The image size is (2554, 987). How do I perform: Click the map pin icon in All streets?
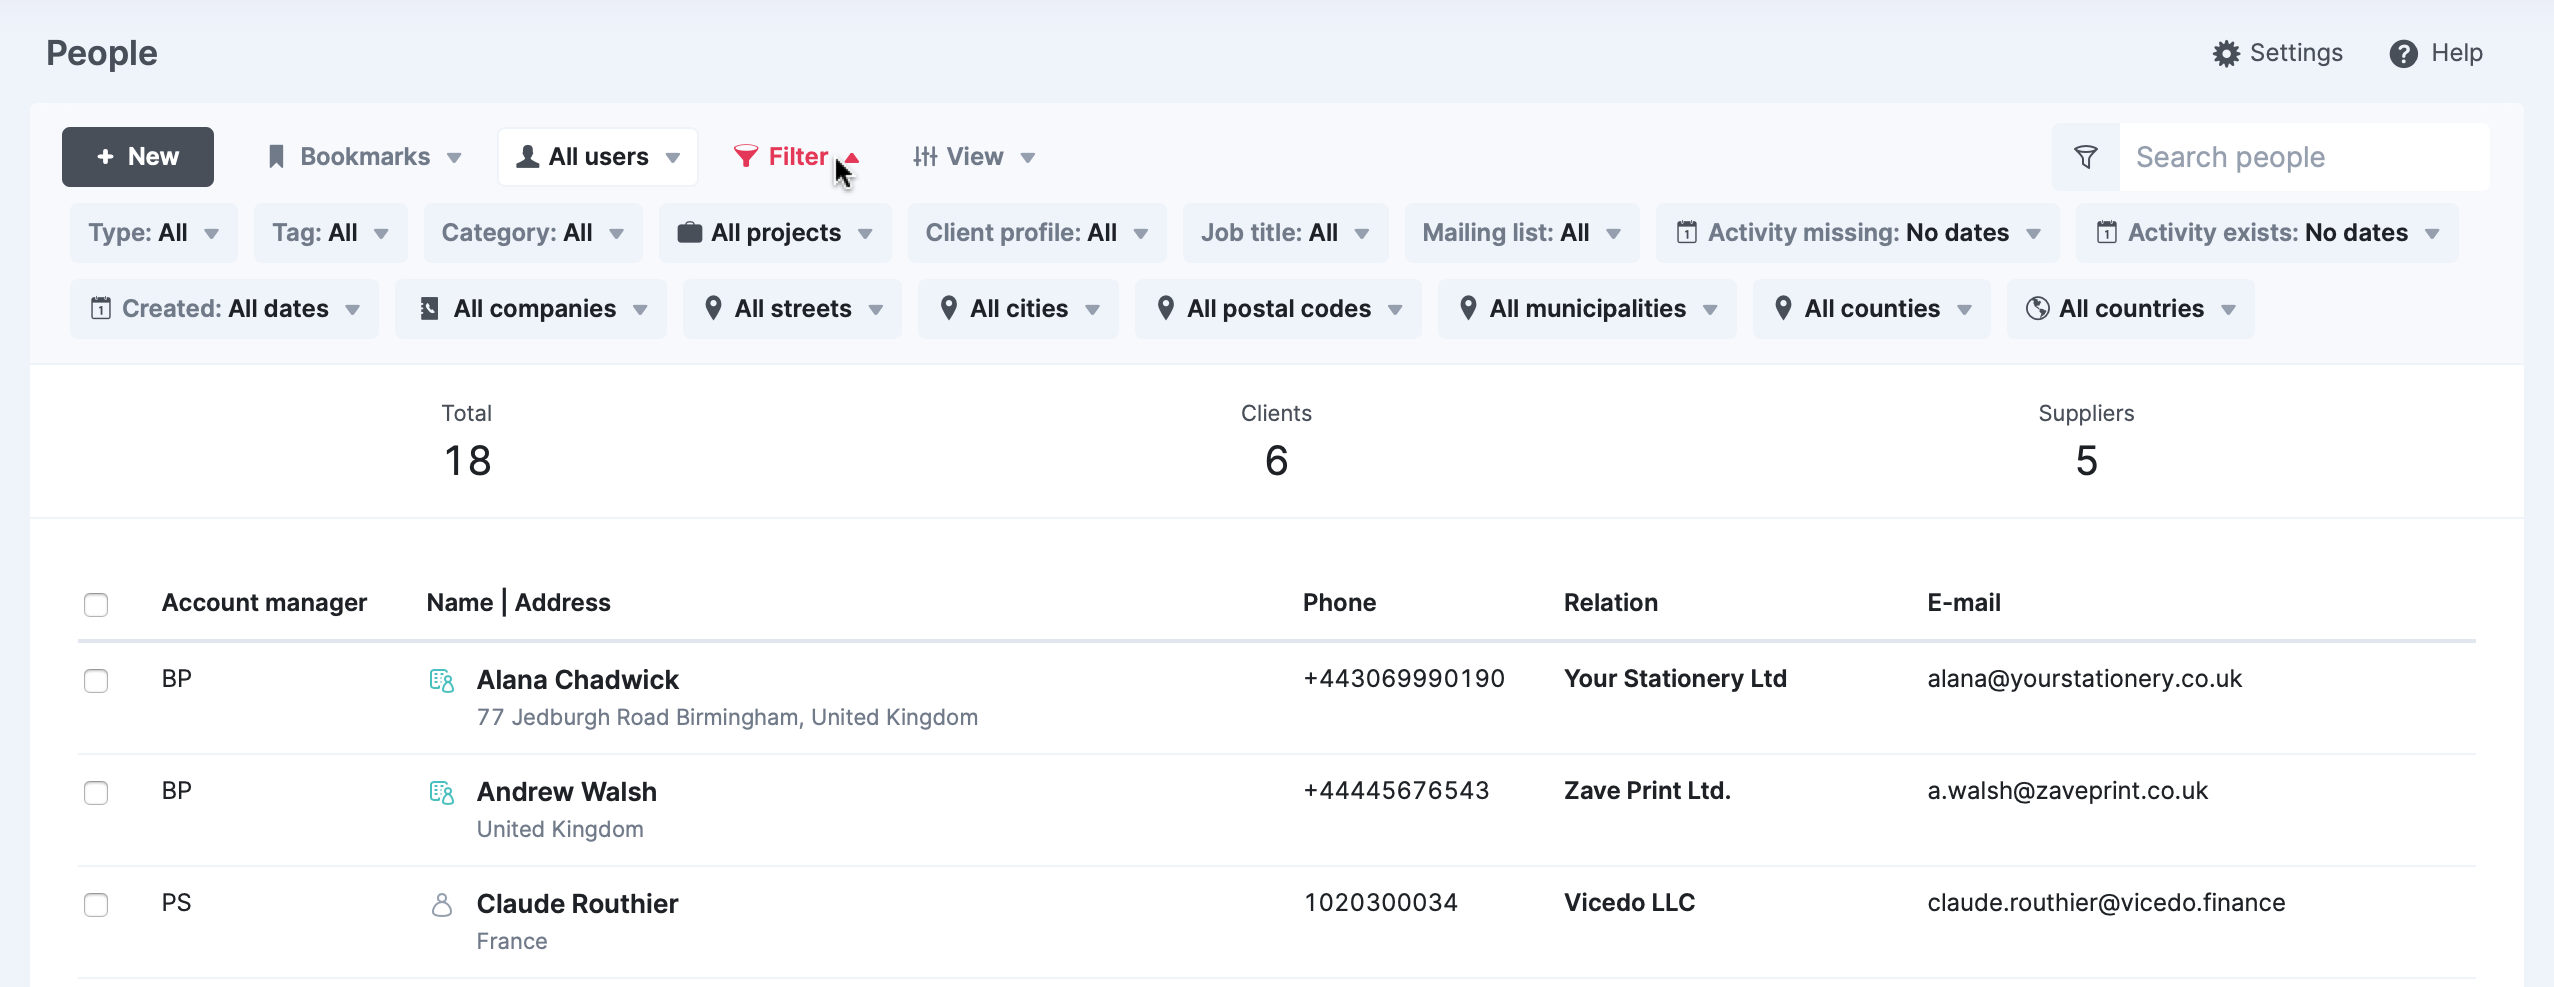(713, 308)
